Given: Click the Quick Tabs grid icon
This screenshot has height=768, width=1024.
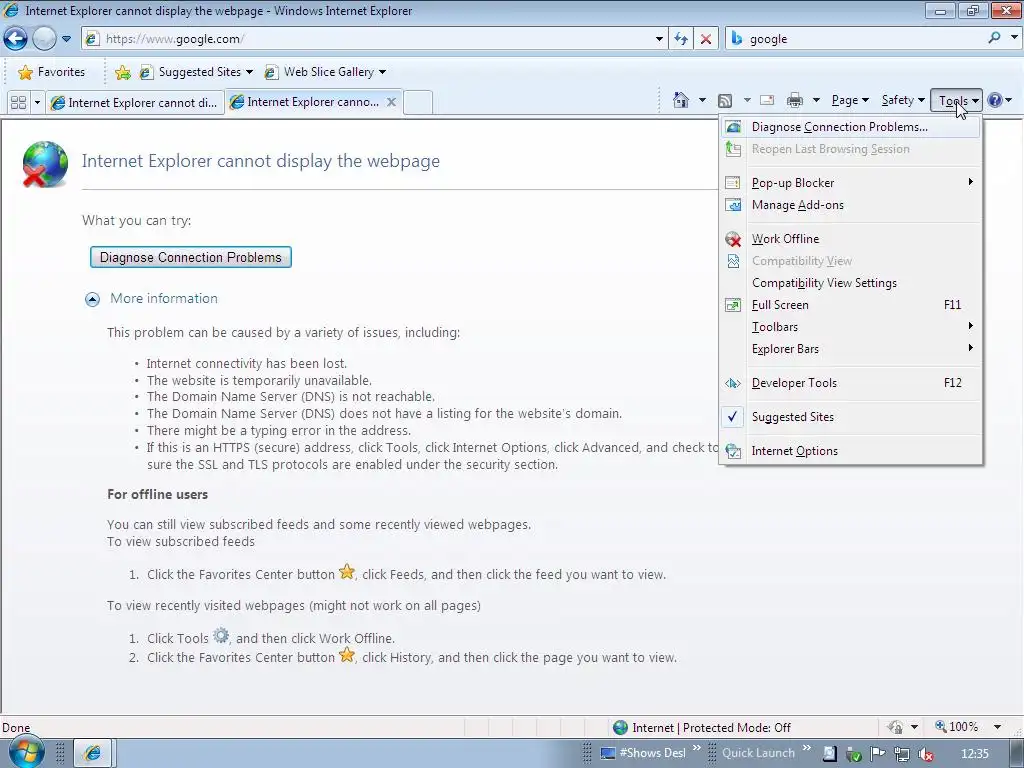Looking at the screenshot, I should tap(19, 103).
